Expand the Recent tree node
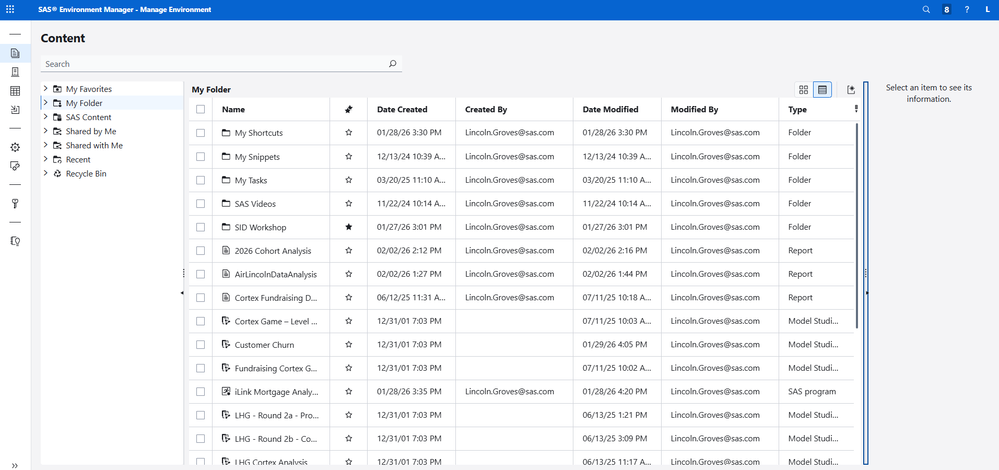 click(x=46, y=159)
